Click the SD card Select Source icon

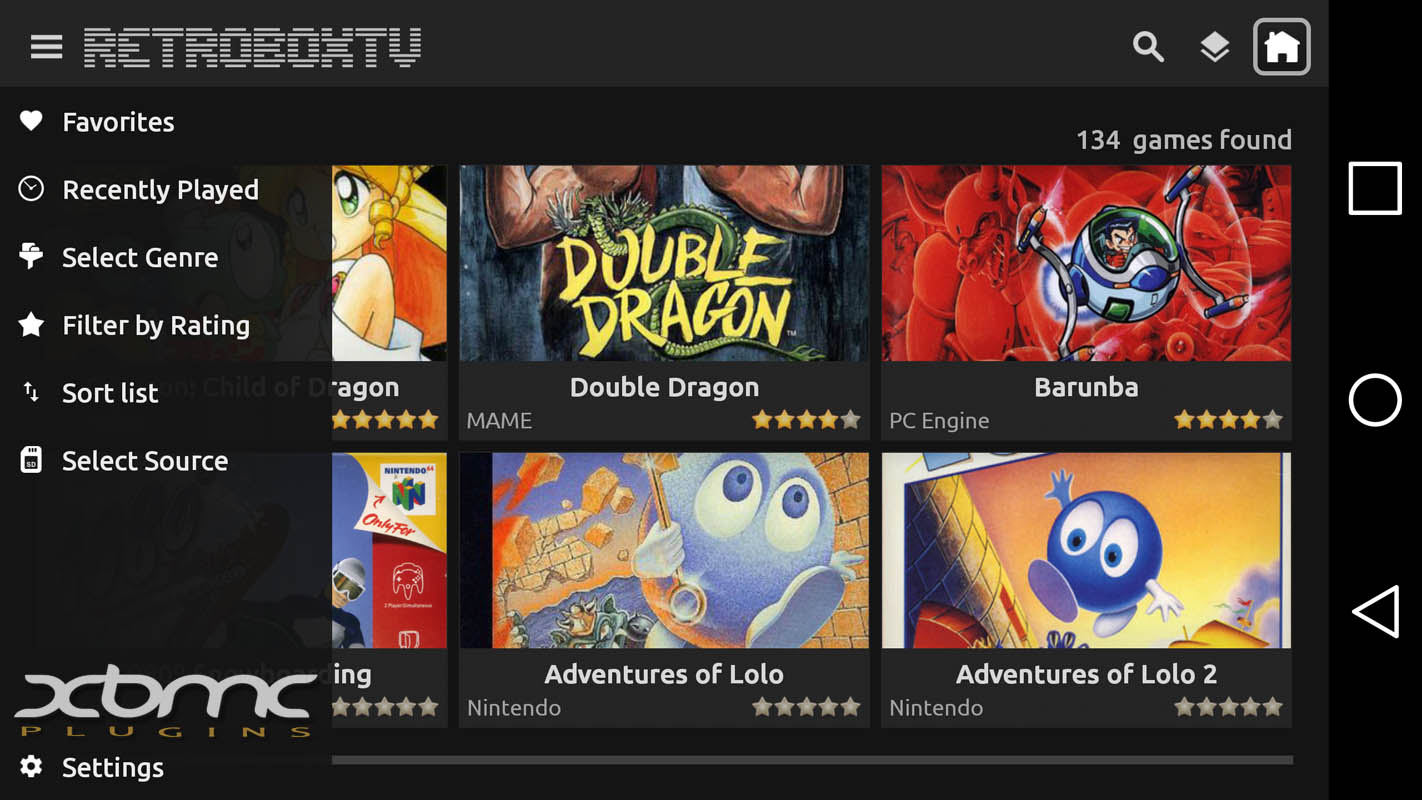[x=31, y=460]
